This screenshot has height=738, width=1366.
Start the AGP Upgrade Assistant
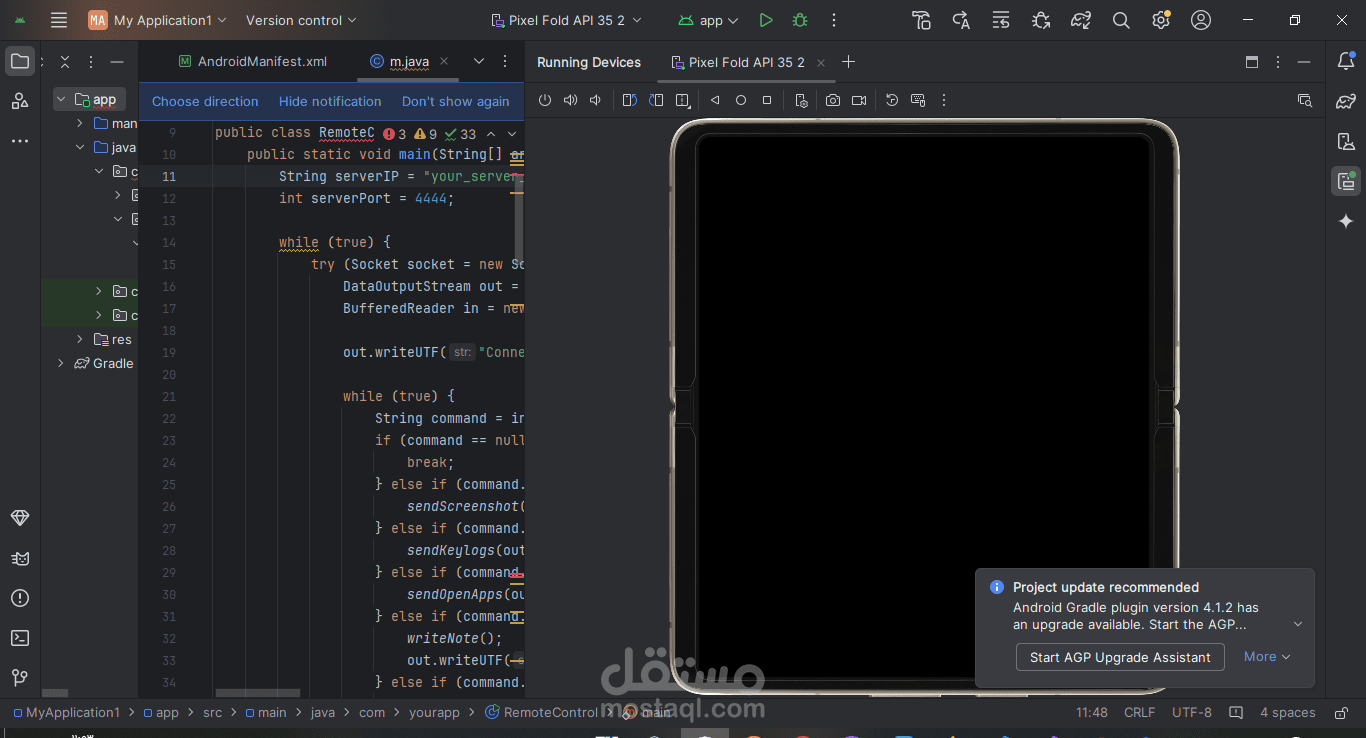point(1120,657)
